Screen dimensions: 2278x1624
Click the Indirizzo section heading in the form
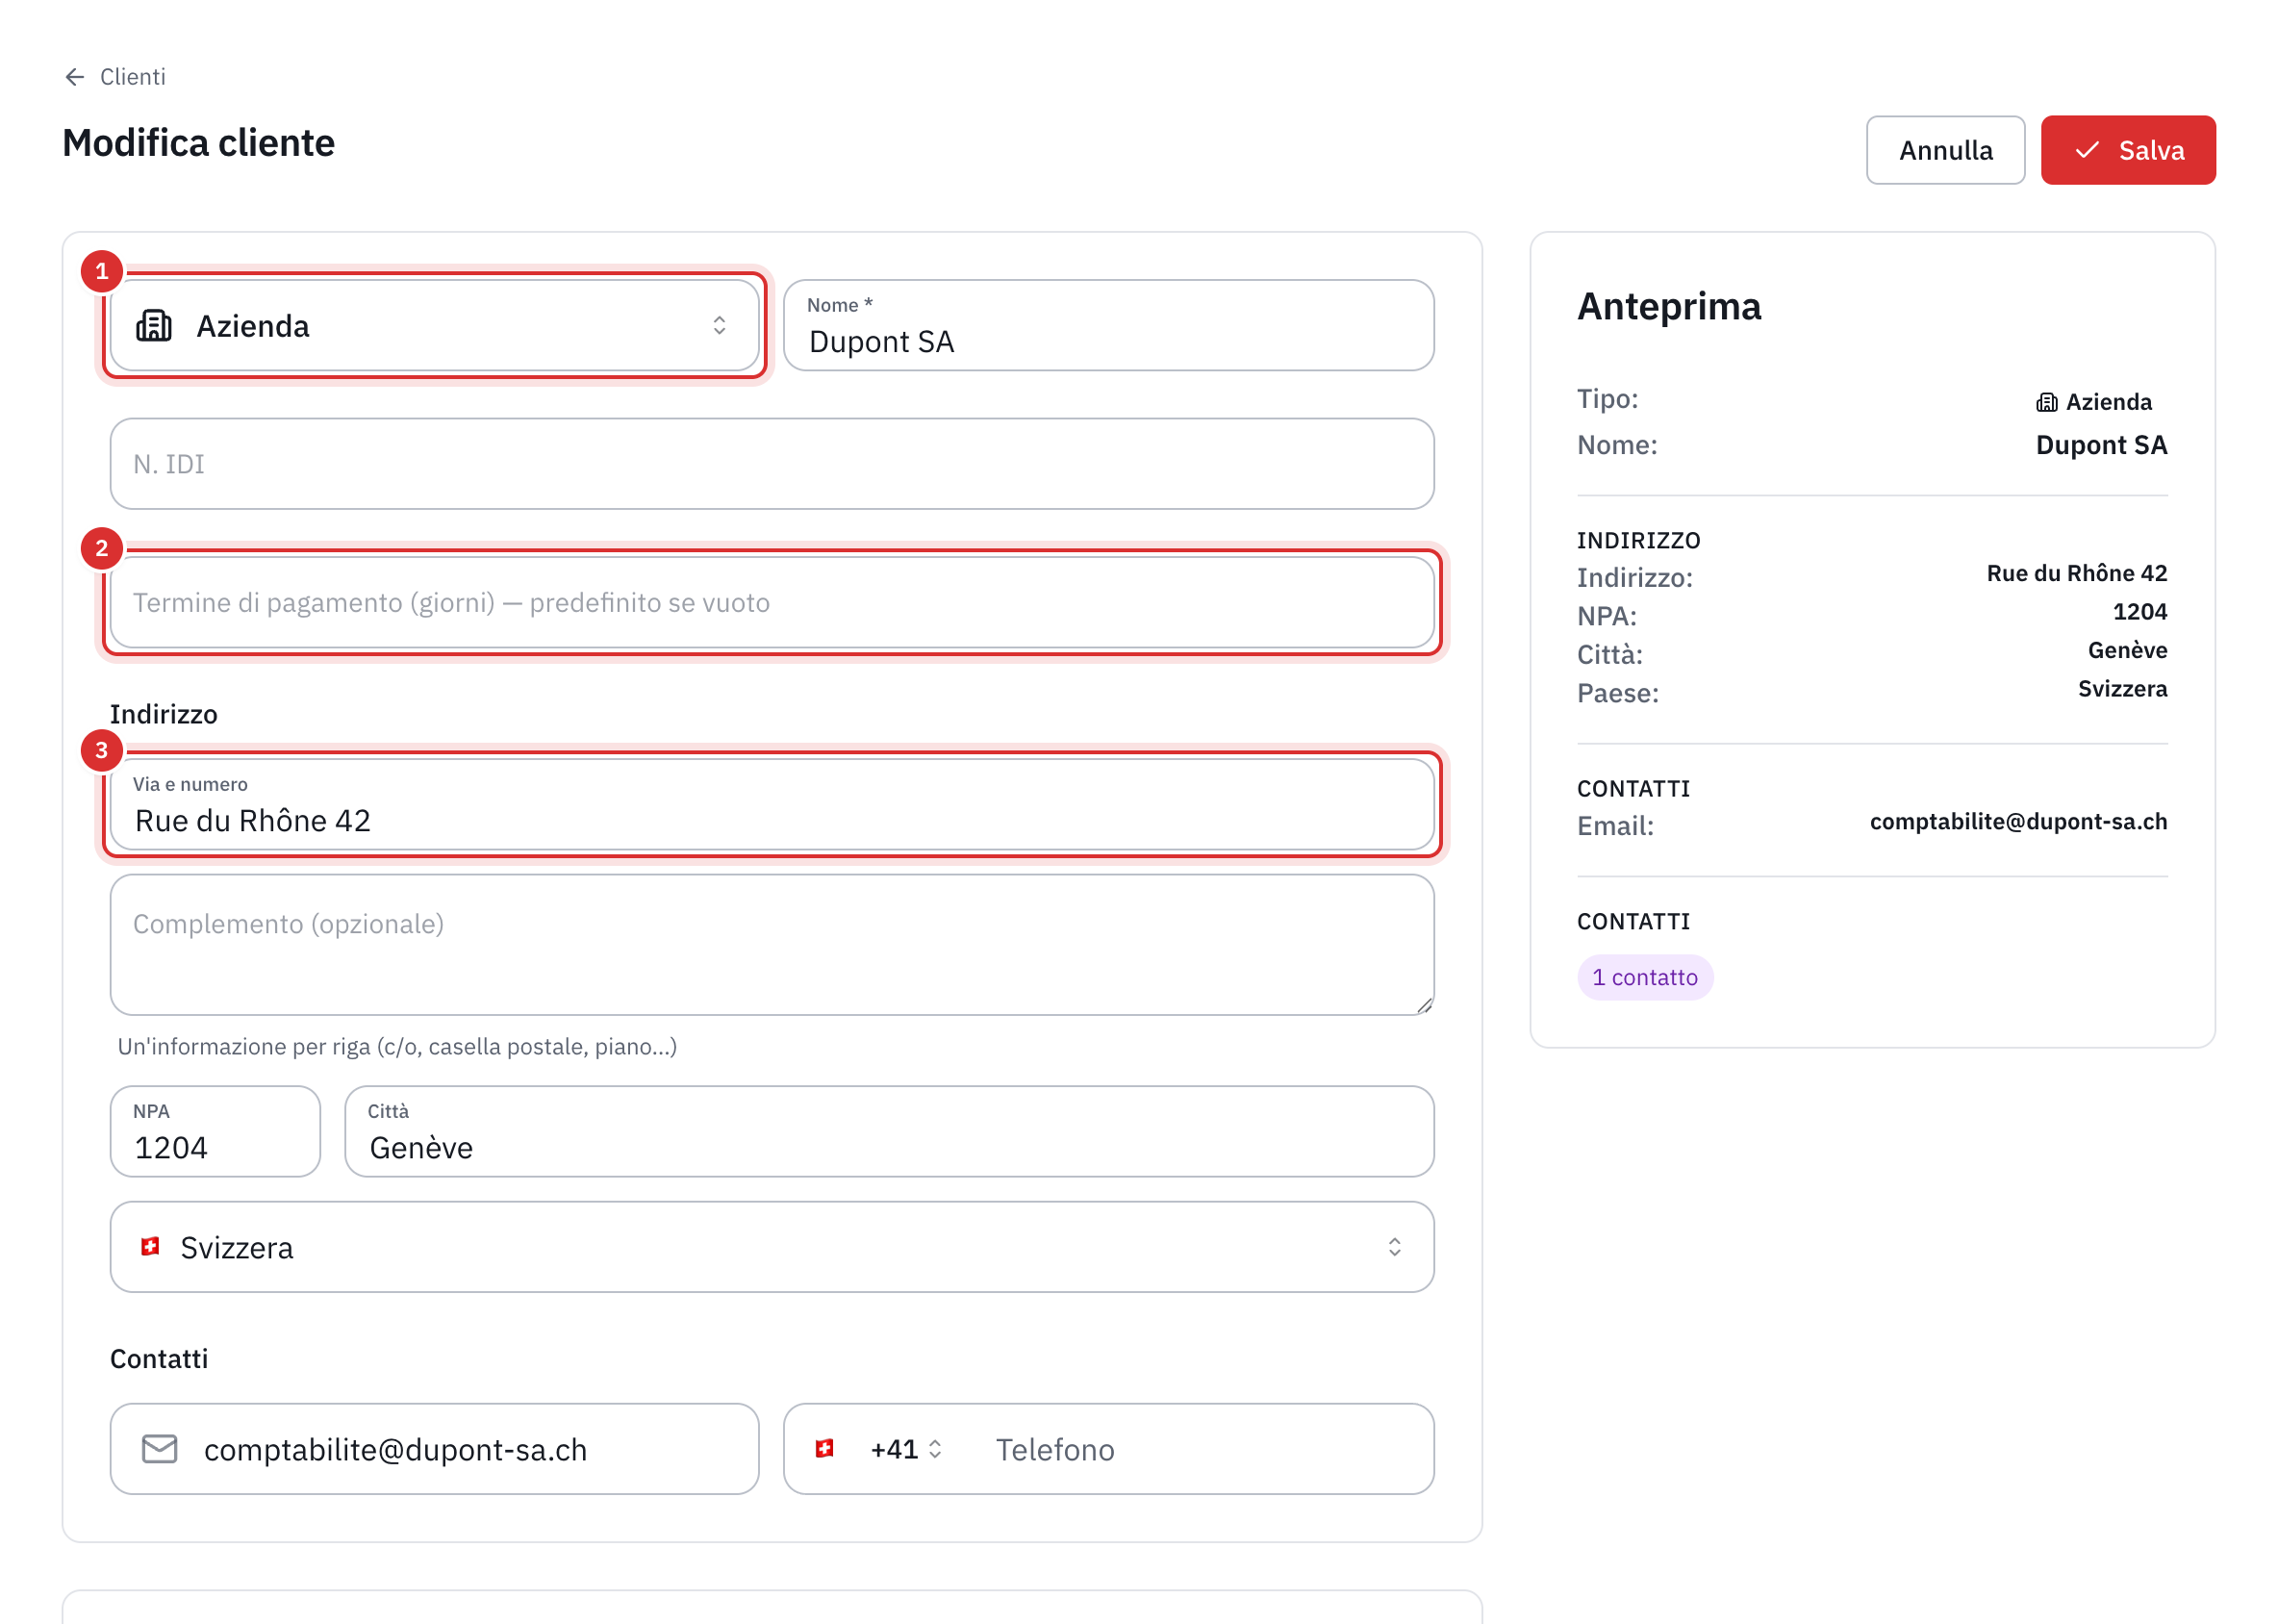[164, 714]
